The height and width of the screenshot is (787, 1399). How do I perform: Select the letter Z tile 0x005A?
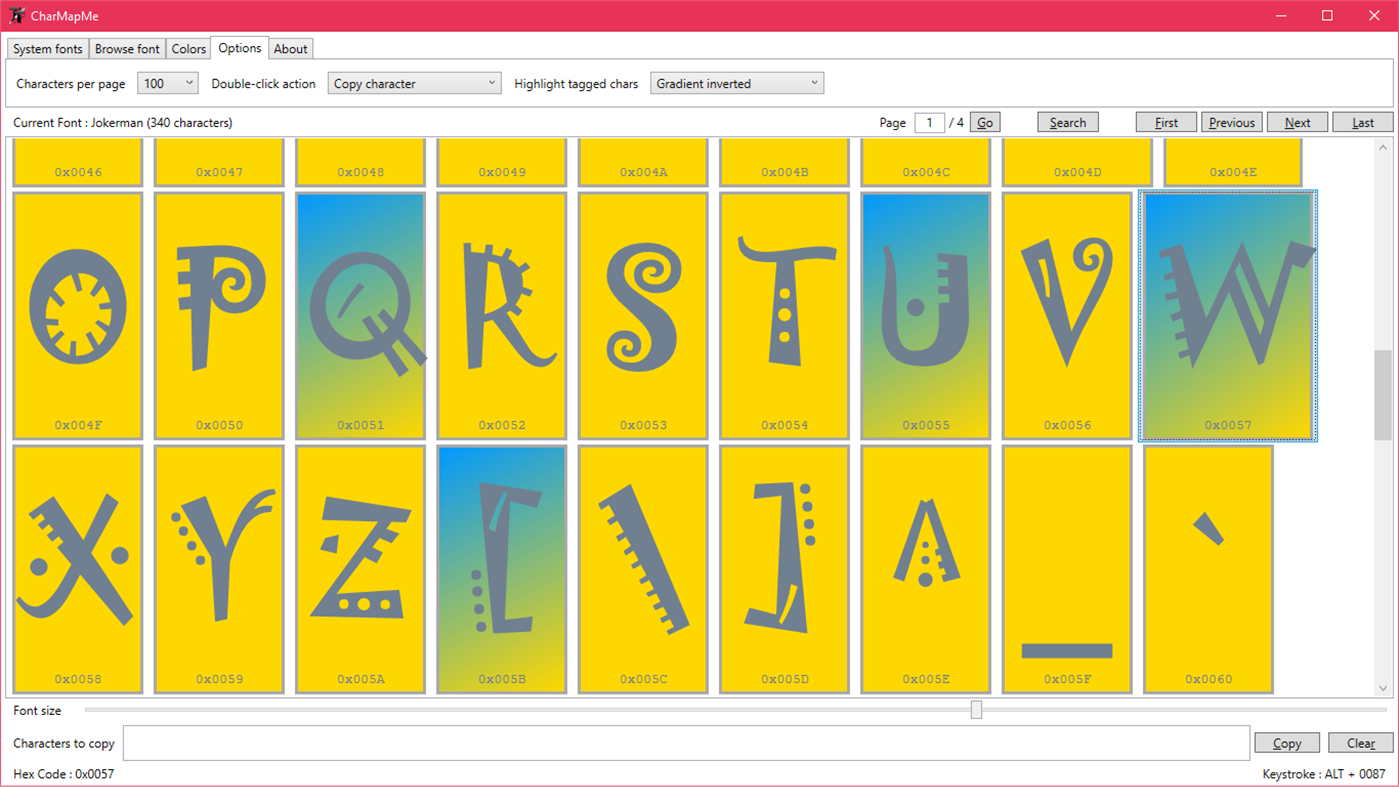click(361, 569)
